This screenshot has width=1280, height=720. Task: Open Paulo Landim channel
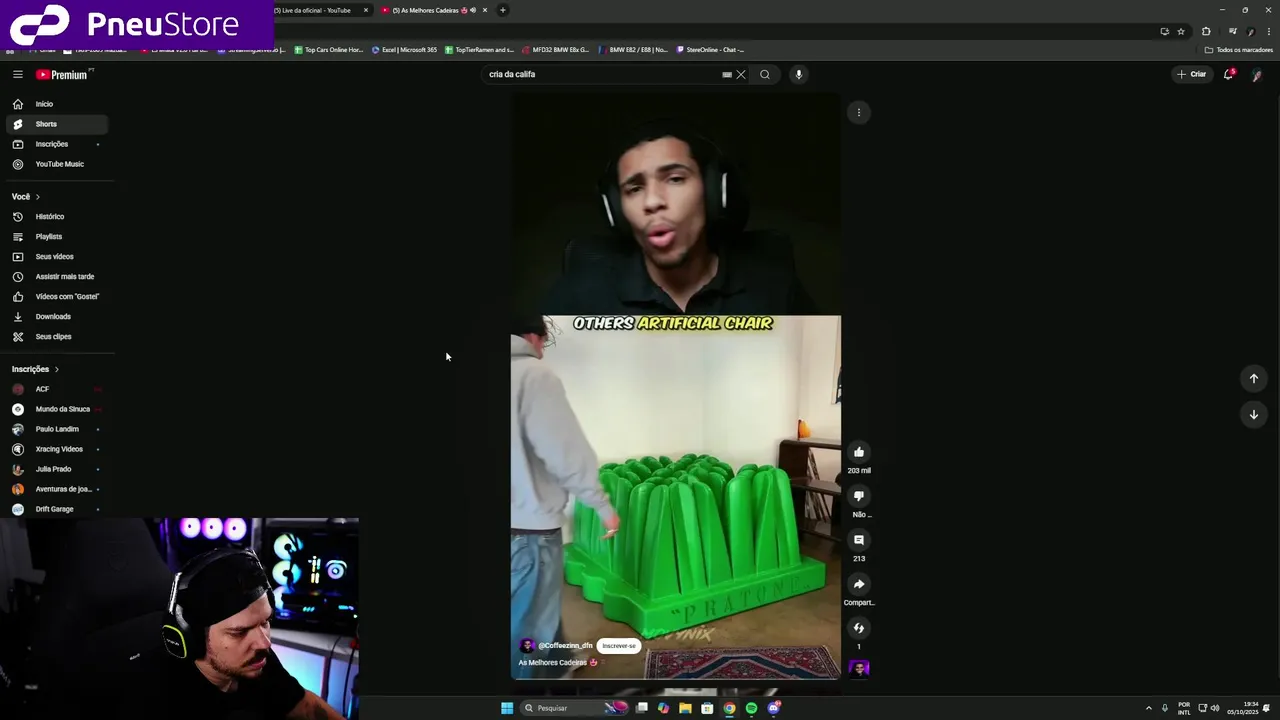coord(56,429)
